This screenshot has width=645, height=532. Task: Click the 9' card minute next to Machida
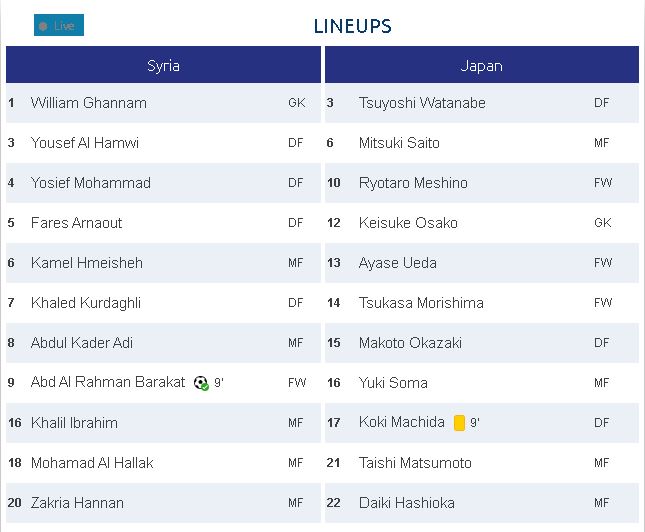pos(475,423)
